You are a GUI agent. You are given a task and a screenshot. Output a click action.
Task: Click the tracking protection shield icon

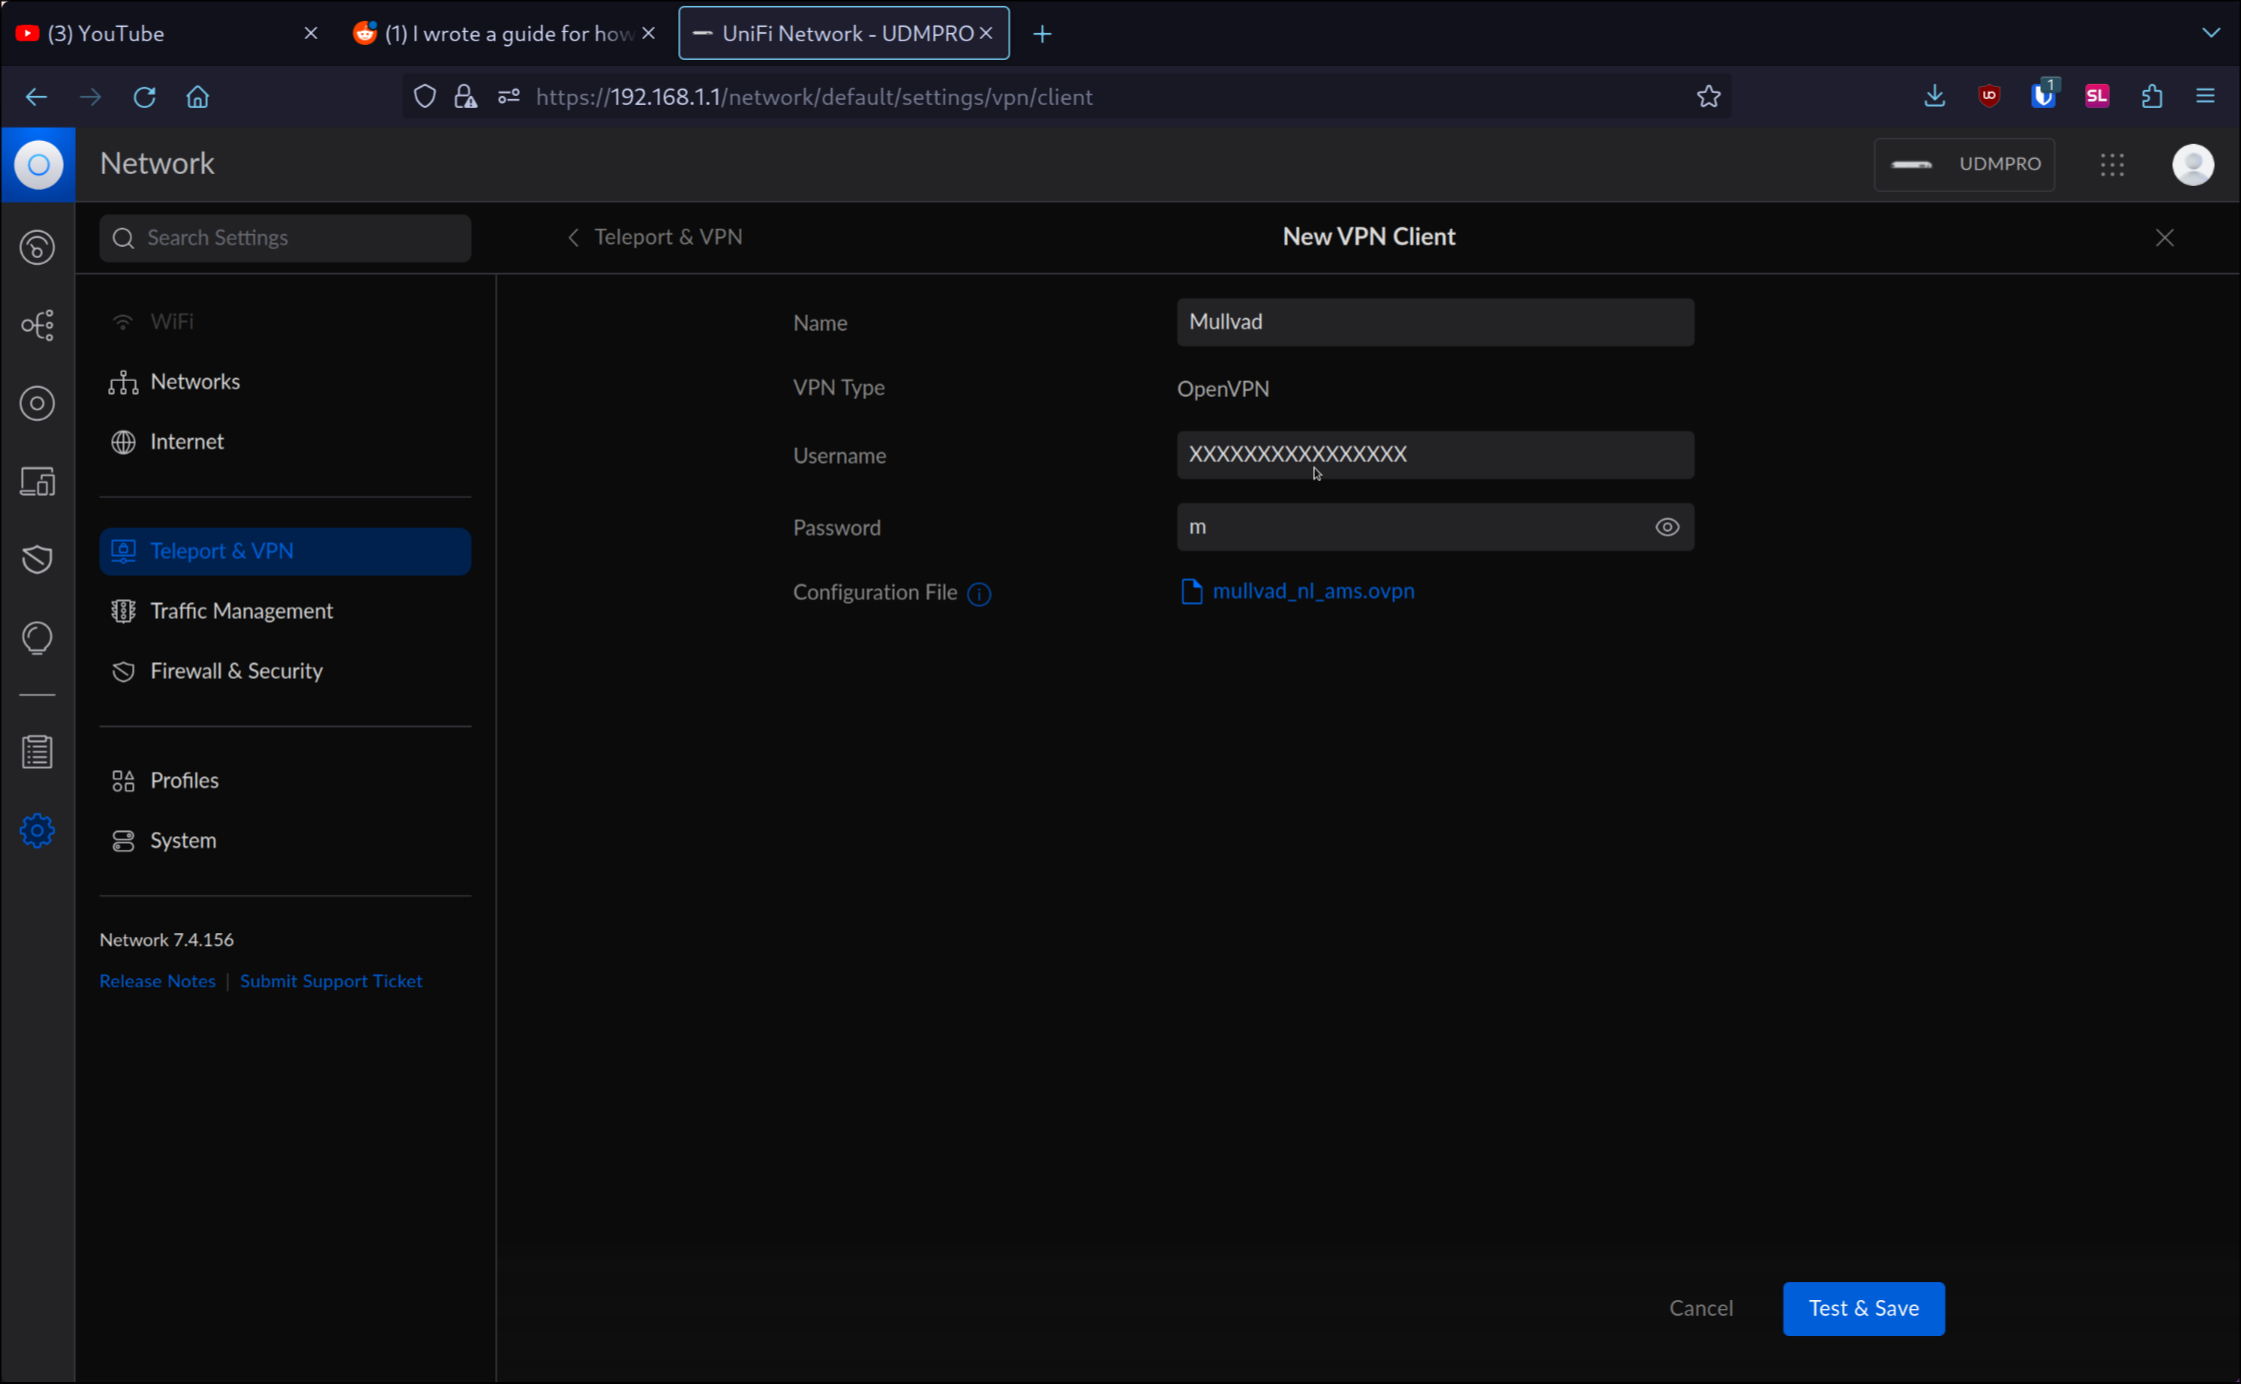point(424,97)
